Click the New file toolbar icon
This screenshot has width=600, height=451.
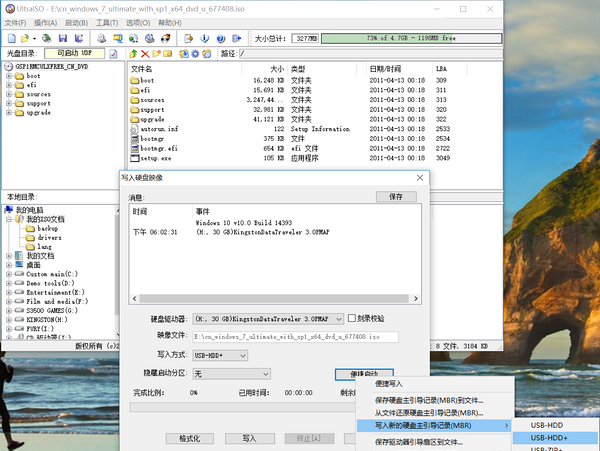click(x=12, y=38)
